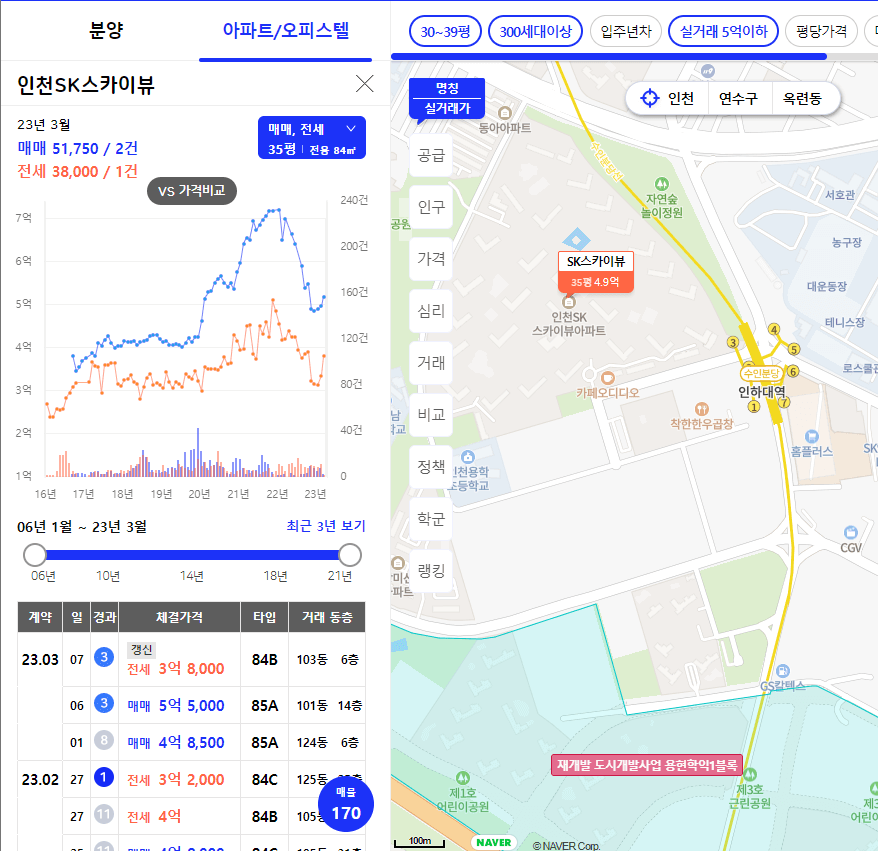Screen dimensions: 878x851
Task: Click elapsed badge 8 for 매매 4억 8,500
Action: coord(104,740)
